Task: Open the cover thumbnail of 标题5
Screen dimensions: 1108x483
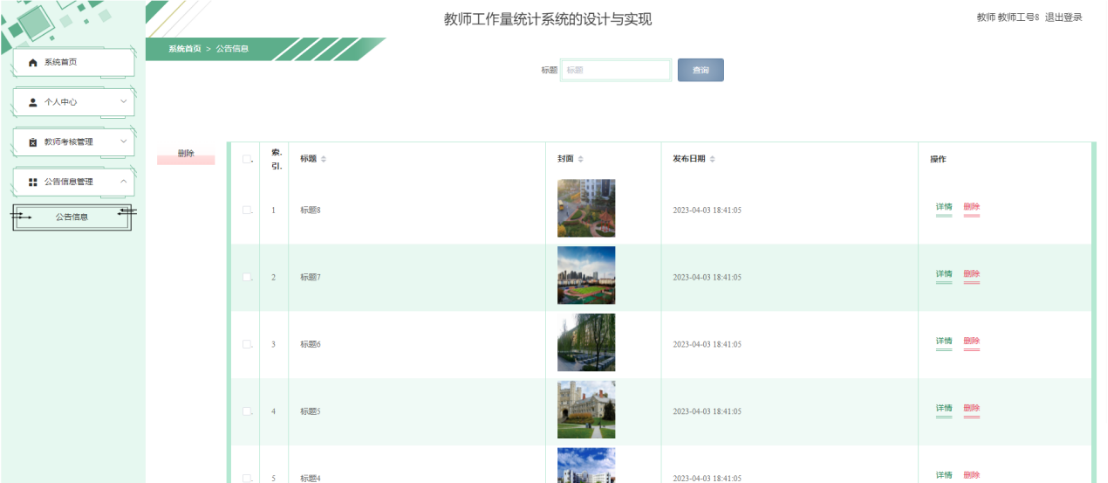Action: click(586, 410)
